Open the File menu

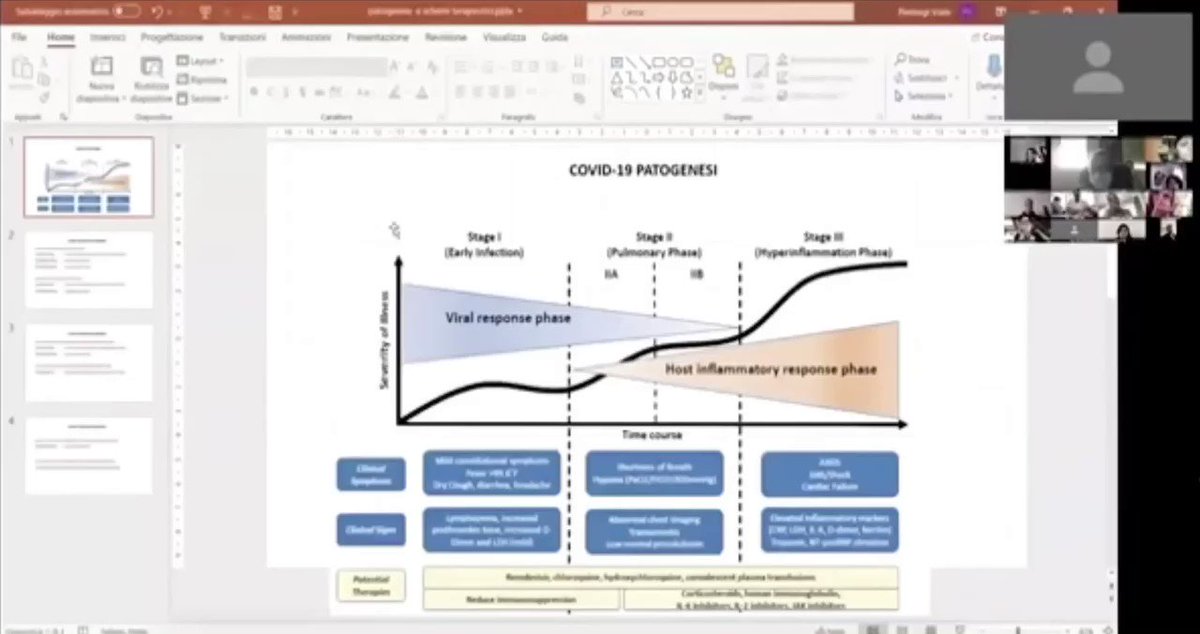(x=19, y=37)
